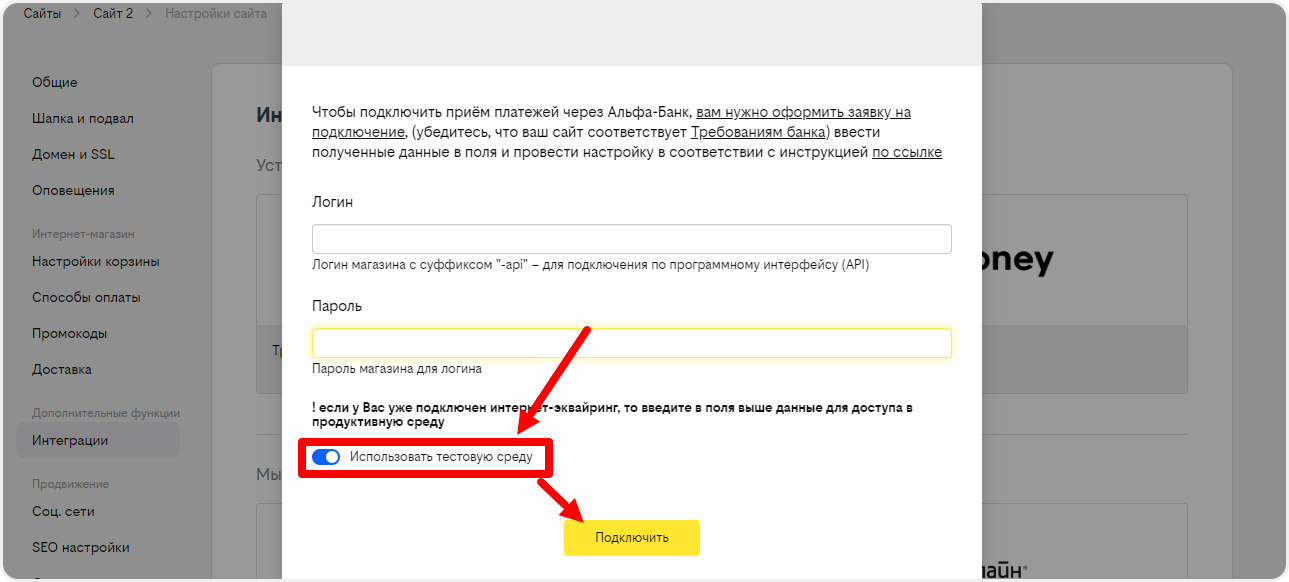1289x582 pixels.
Task: Follow the 'по ссылке' instruction link
Action: click(x=907, y=153)
